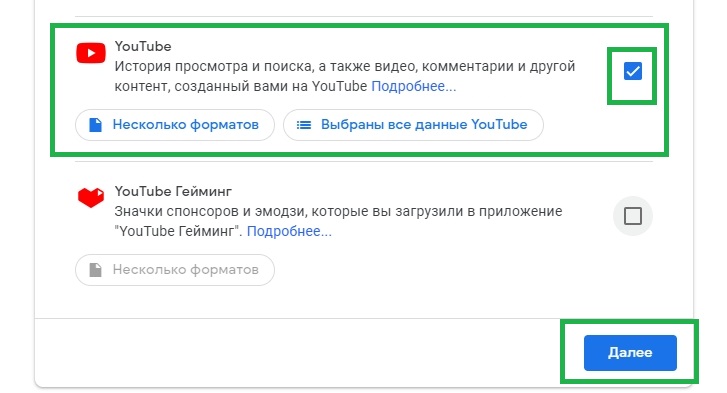Image resolution: width=727 pixels, height=393 pixels.
Task: Enable the YouTube Гейминг checkbox
Action: tap(632, 216)
